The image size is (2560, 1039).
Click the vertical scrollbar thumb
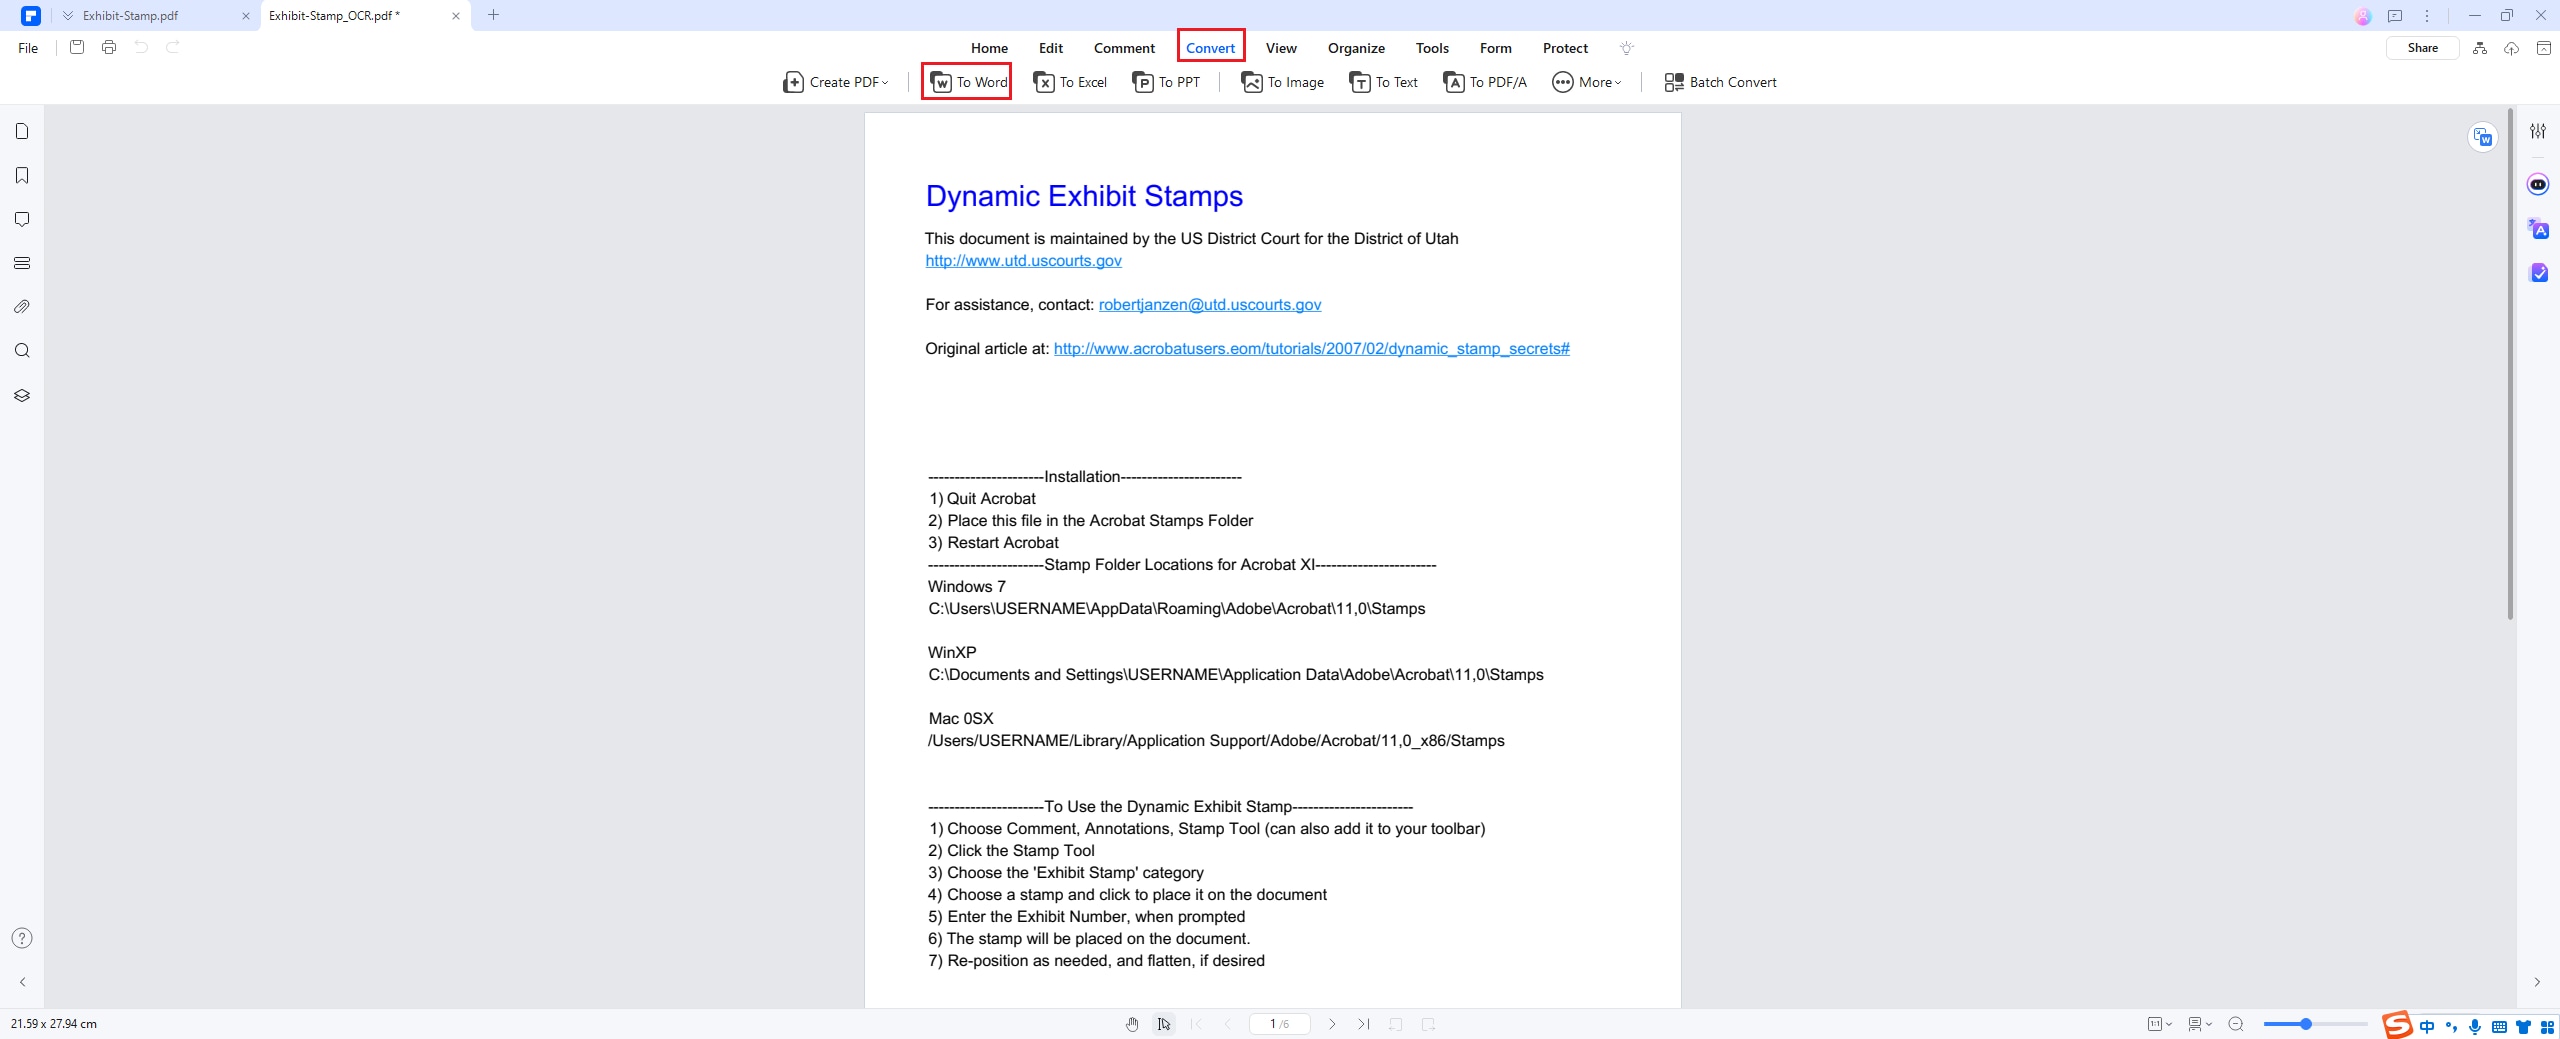click(x=2510, y=365)
